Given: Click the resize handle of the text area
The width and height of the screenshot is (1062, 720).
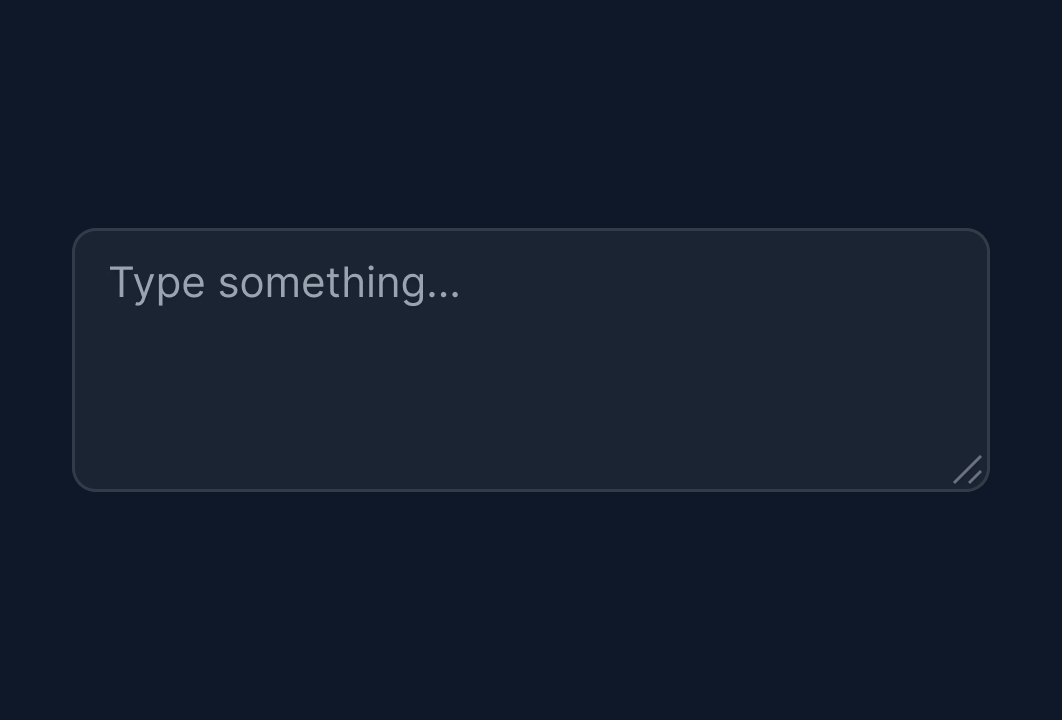Looking at the screenshot, I should [x=968, y=470].
